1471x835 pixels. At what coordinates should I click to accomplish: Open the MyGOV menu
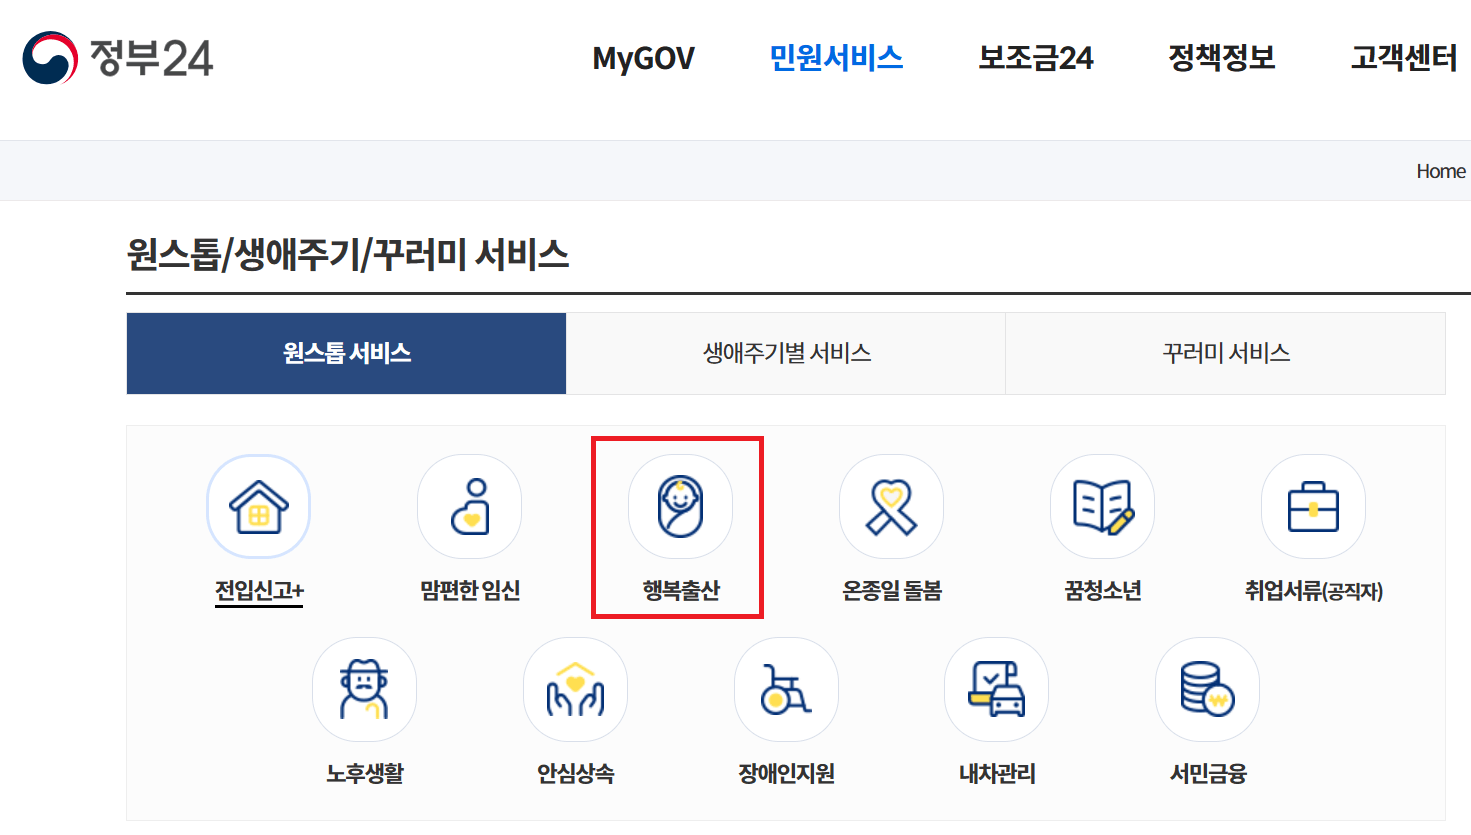pos(643,59)
